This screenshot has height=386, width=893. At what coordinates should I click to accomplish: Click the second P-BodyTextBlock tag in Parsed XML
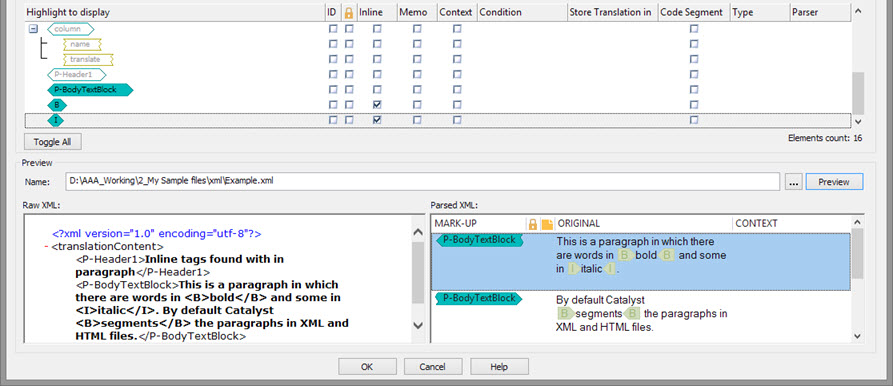[479, 298]
